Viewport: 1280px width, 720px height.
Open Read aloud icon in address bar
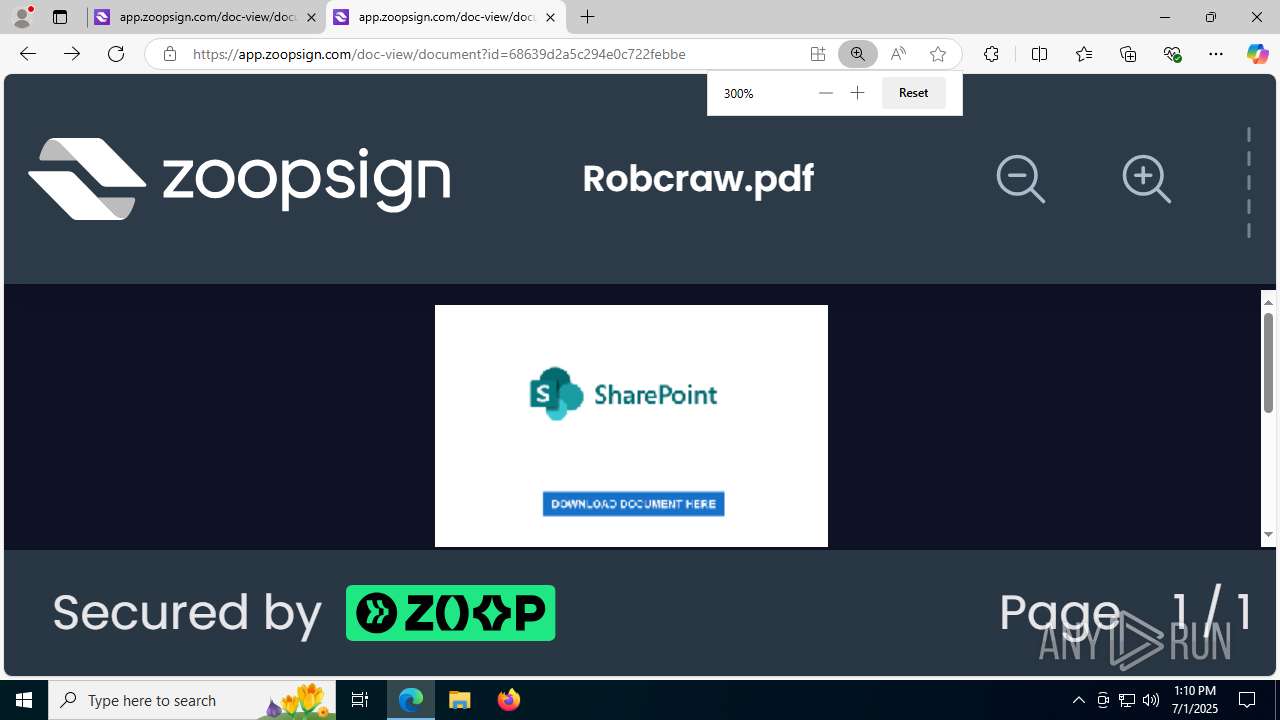coord(897,54)
